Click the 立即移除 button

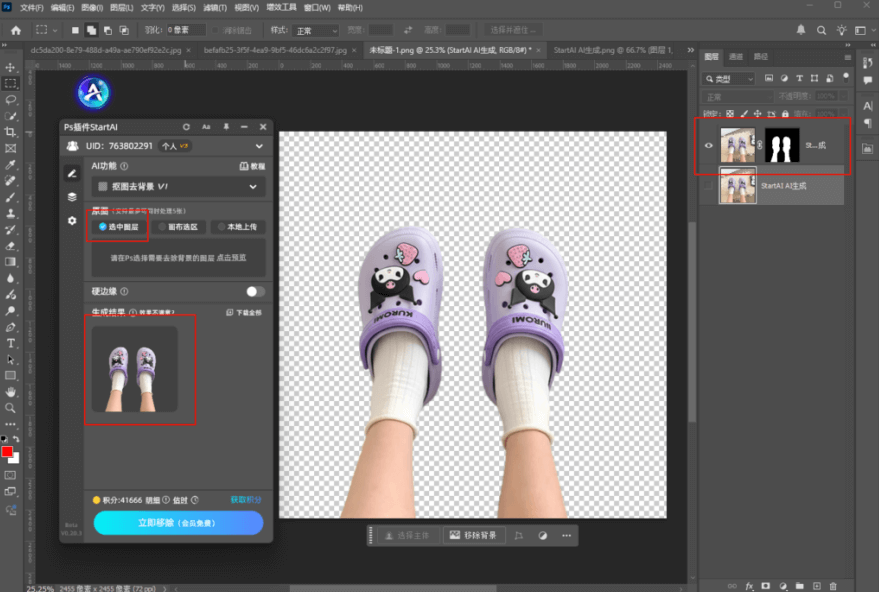(178, 523)
